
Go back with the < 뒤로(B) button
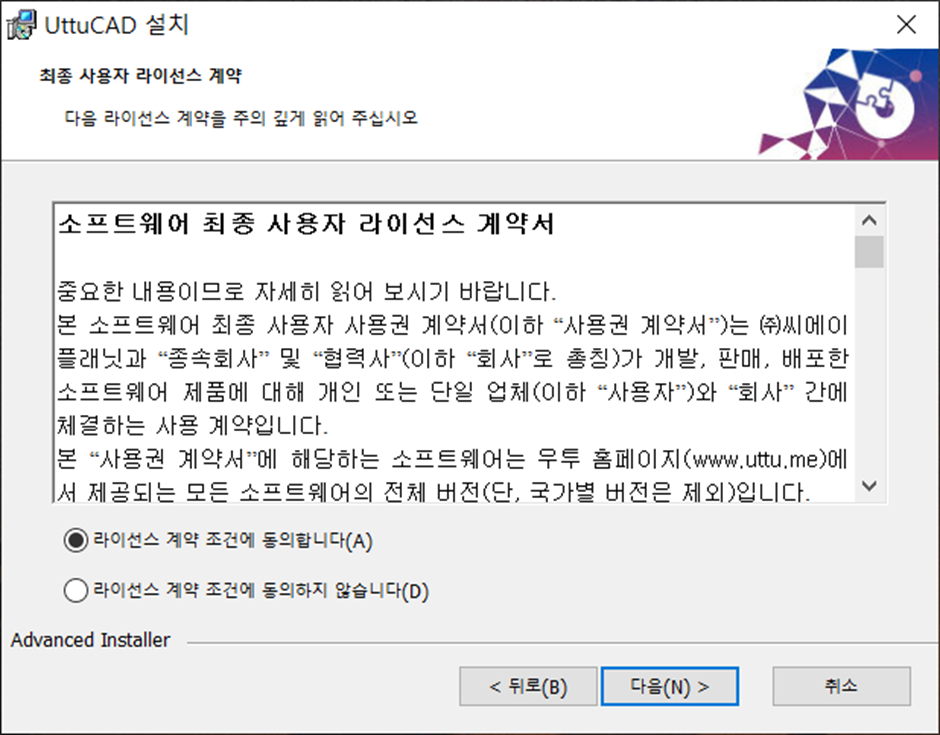pos(528,686)
